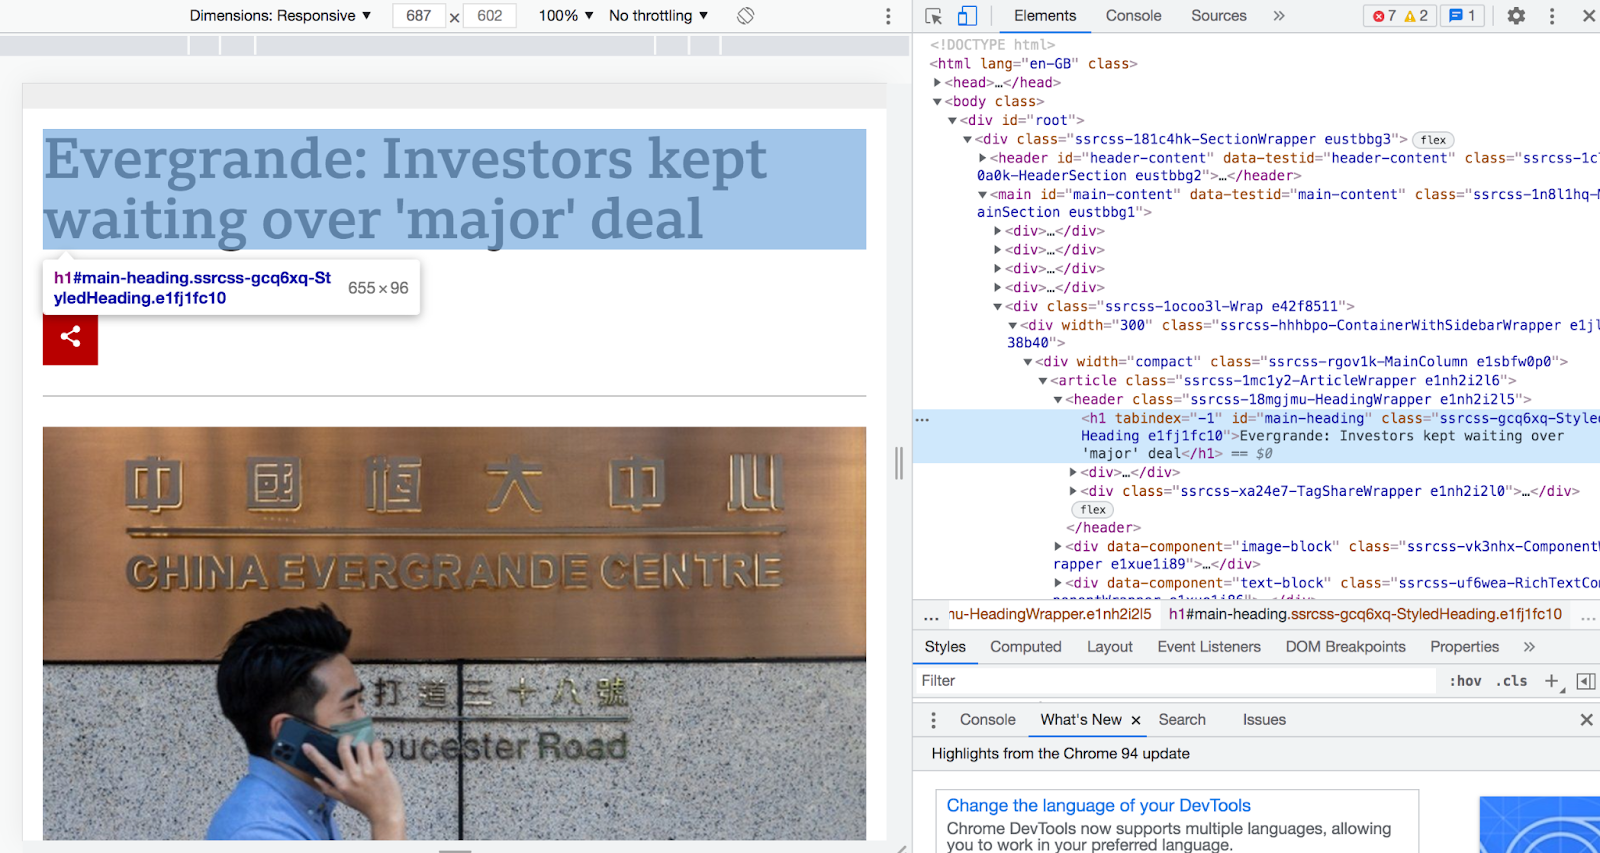Toggle .cls element classes panel
Image resolution: width=1600 pixels, height=853 pixels.
pyautogui.click(x=1512, y=681)
